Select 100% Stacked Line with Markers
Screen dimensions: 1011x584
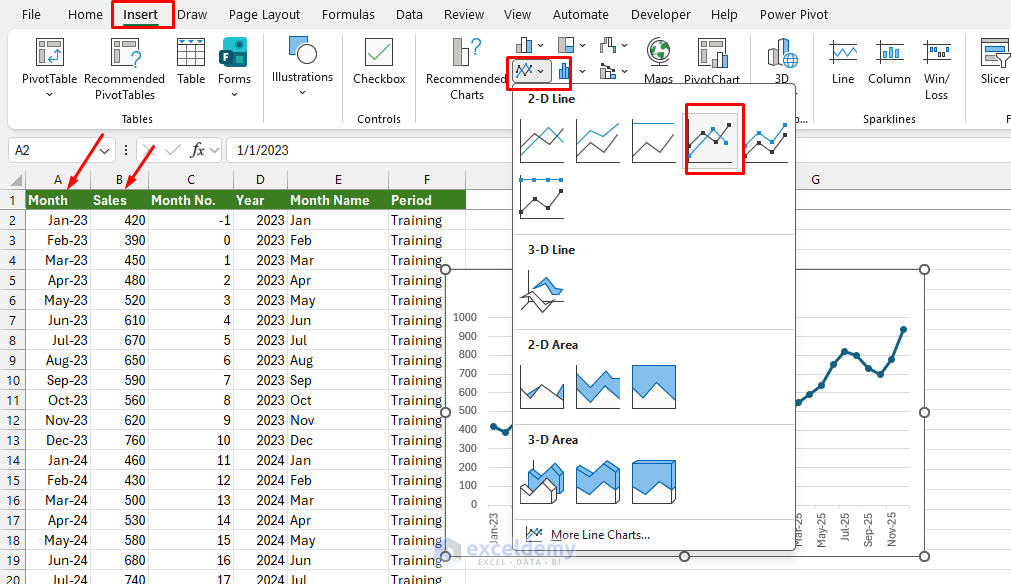coord(542,198)
